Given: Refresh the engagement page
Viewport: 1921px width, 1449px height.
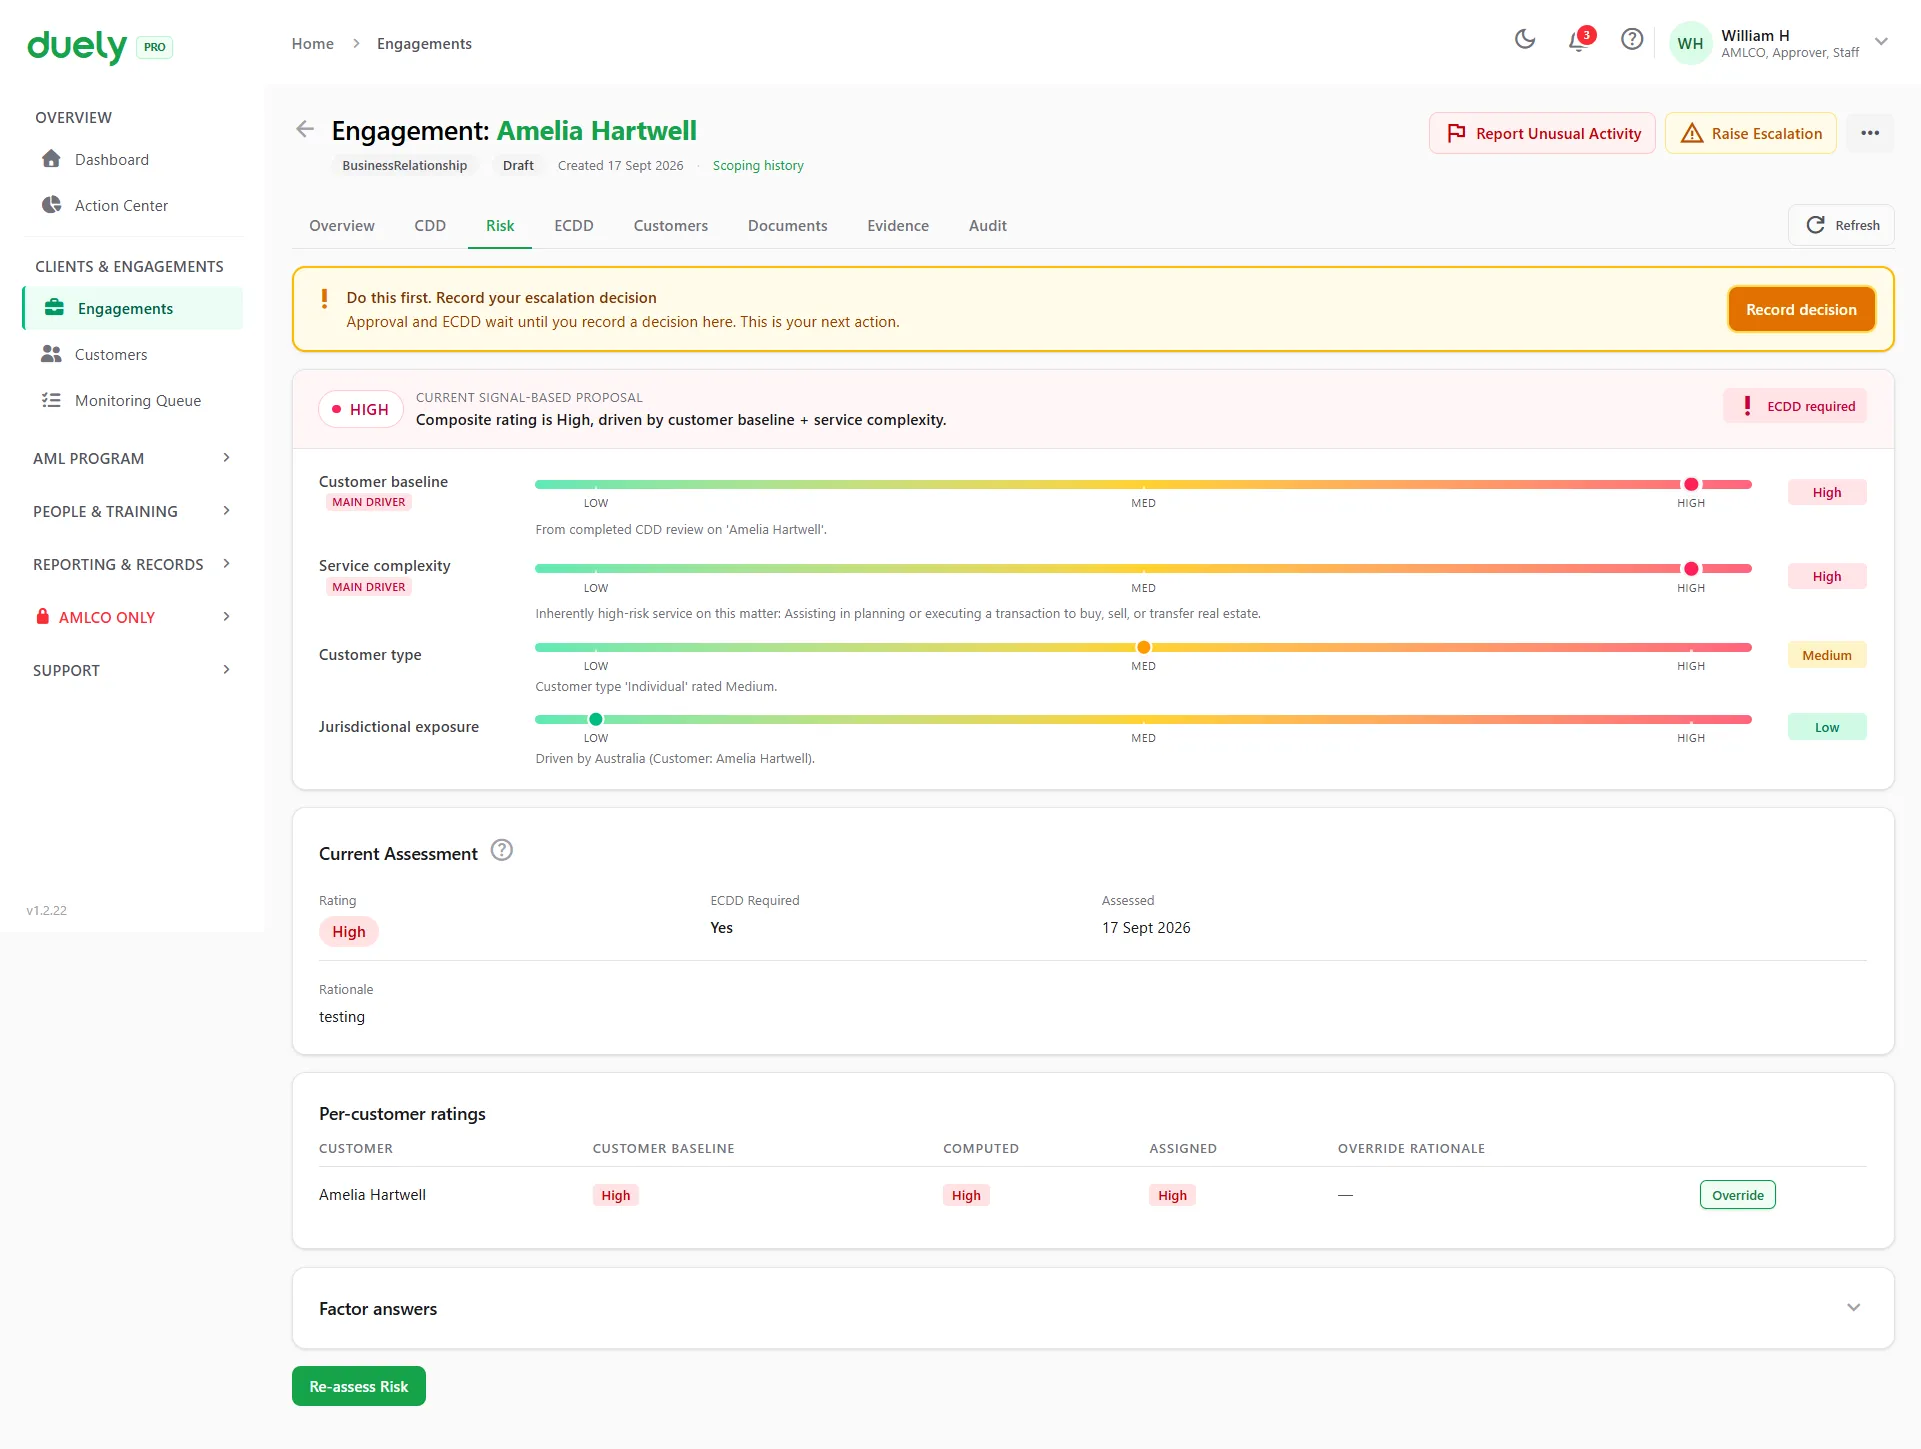Looking at the screenshot, I should [1841, 225].
